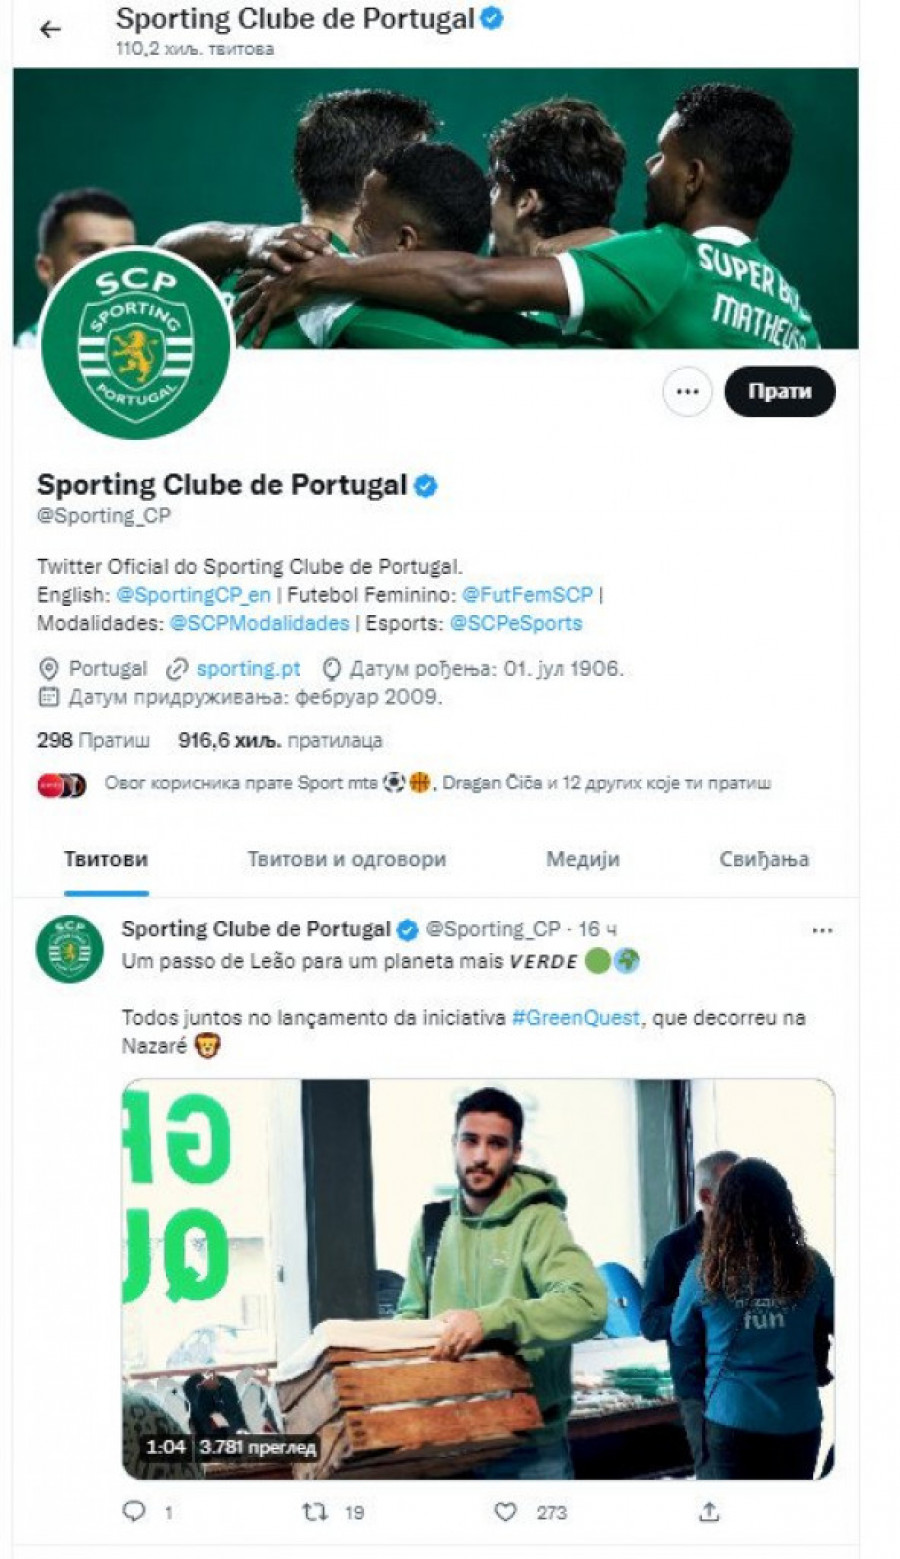Click the tweet author's small SCP avatar
The image size is (900, 1559).
point(70,948)
